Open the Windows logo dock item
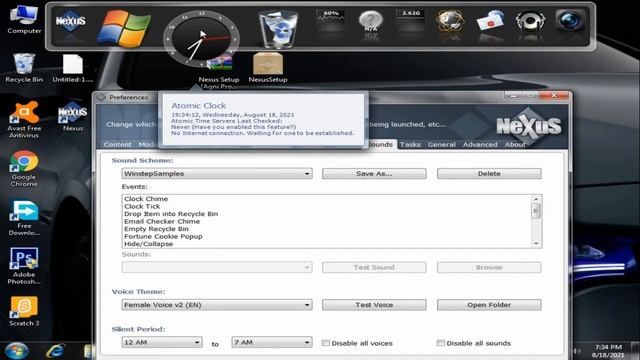Screen dimensions: 640x360 pyautogui.click(x=123, y=28)
